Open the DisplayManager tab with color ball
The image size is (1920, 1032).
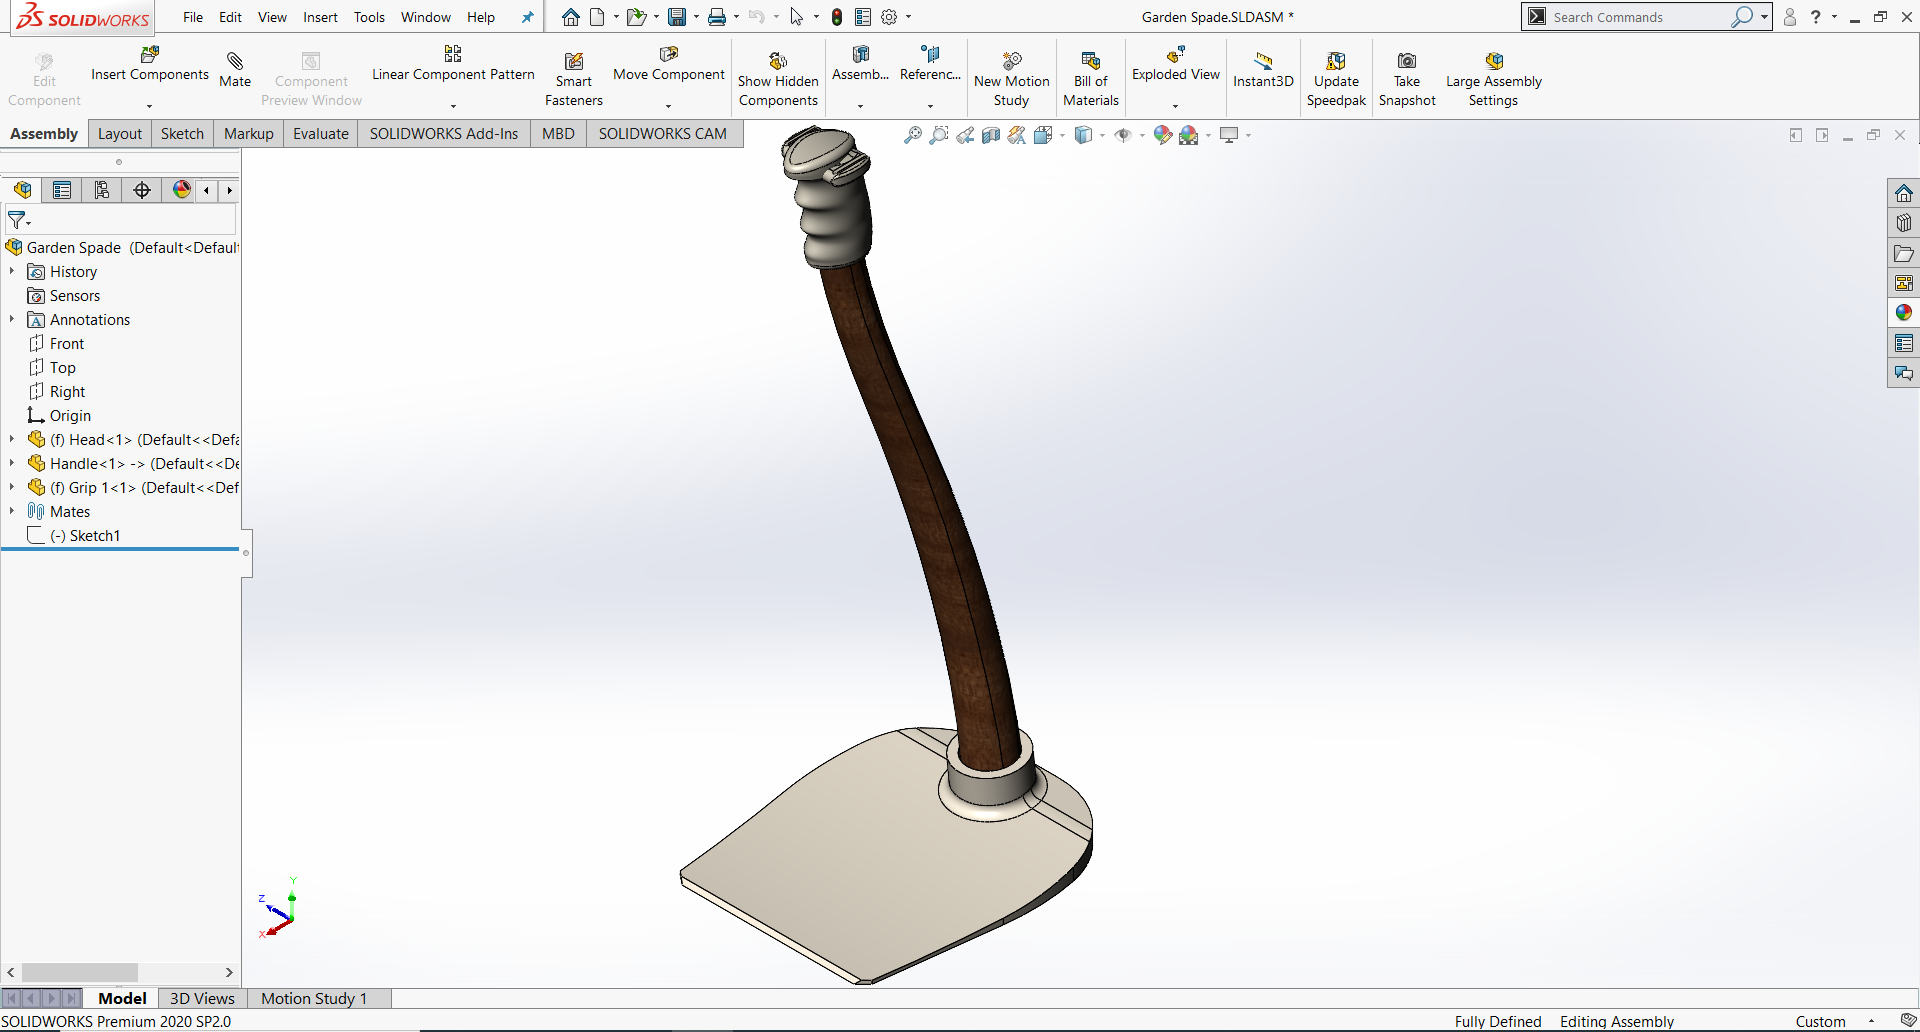(181, 190)
